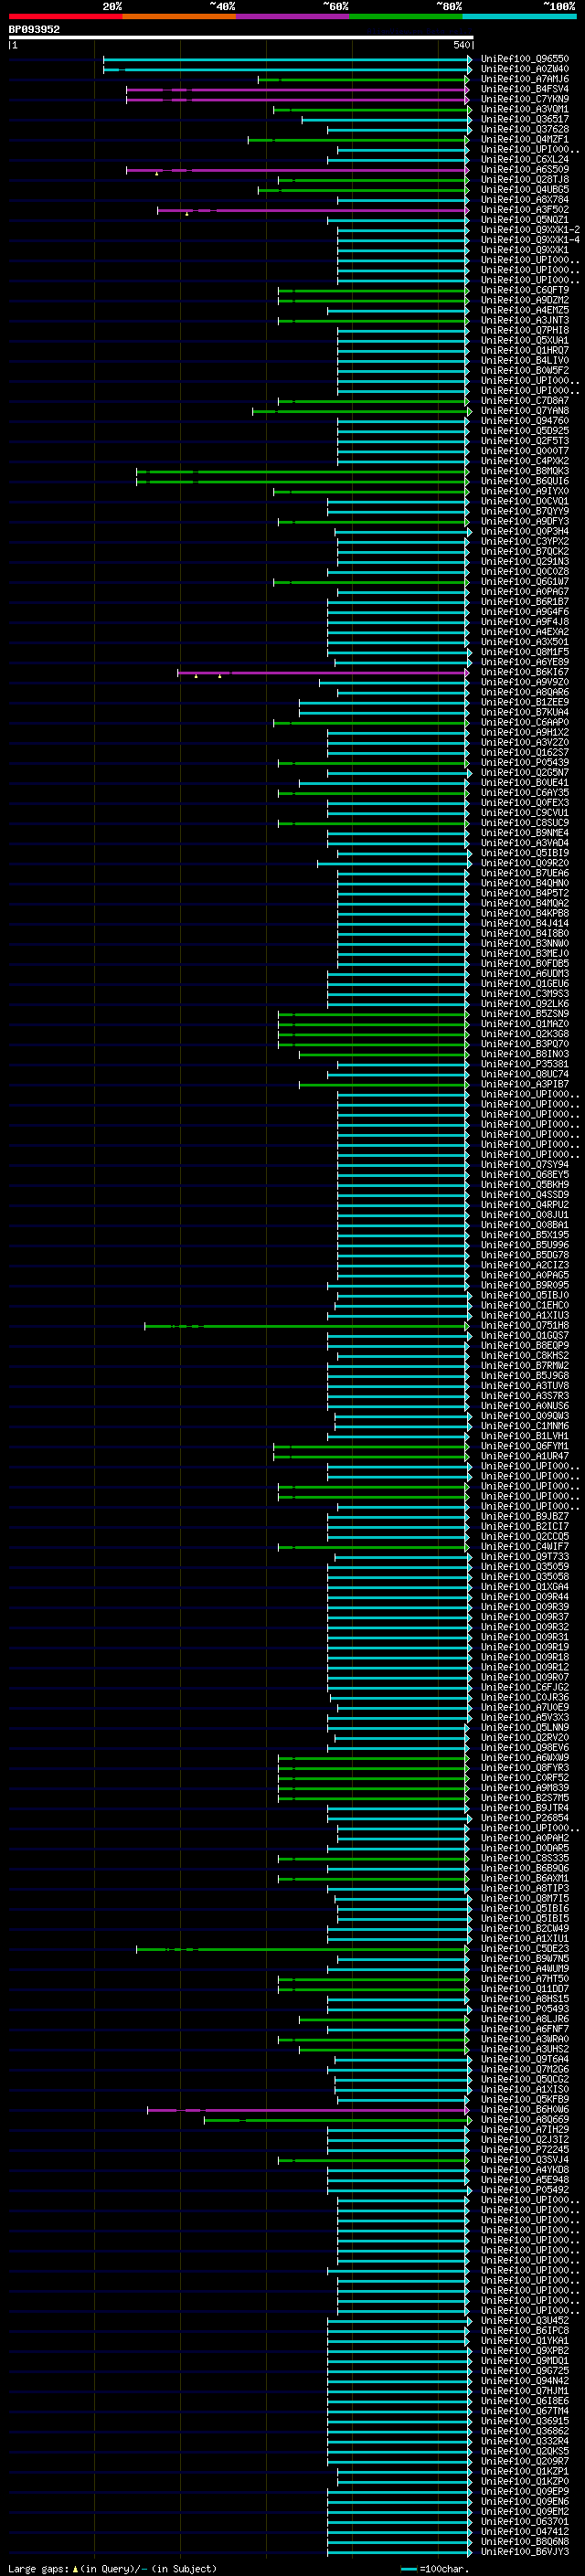Click the orange ~40% identity color legend

point(179,16)
